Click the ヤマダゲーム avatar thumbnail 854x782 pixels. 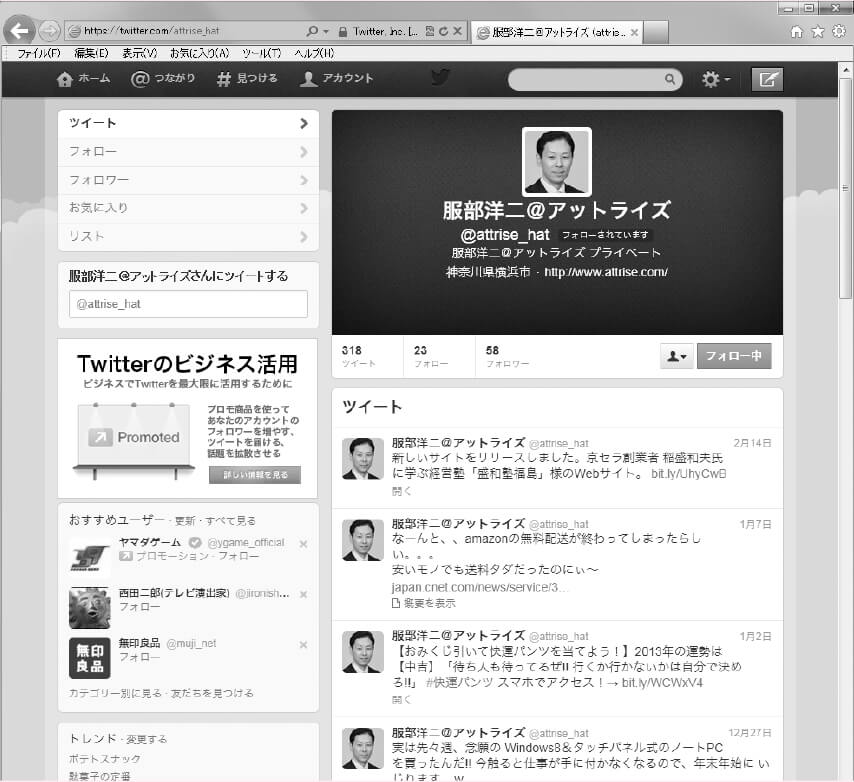click(90, 558)
